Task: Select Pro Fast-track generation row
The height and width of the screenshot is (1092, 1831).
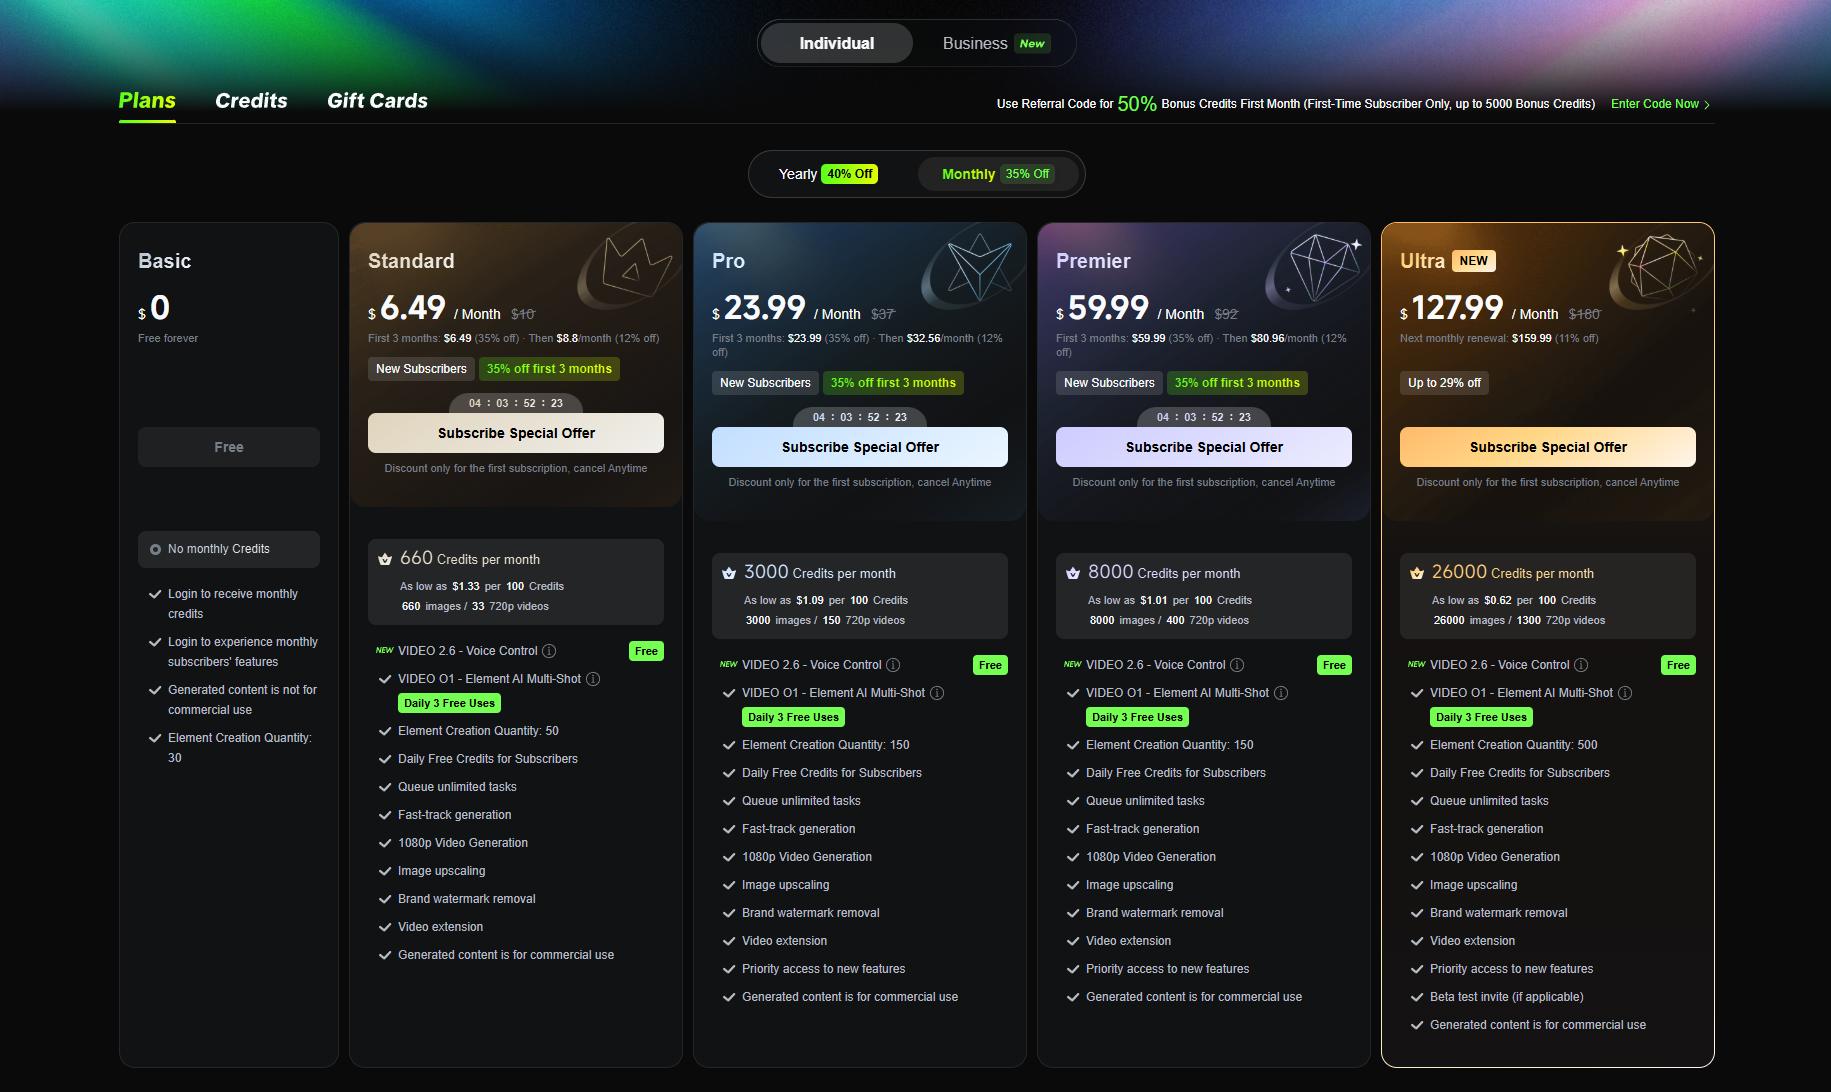Action: tap(790, 829)
